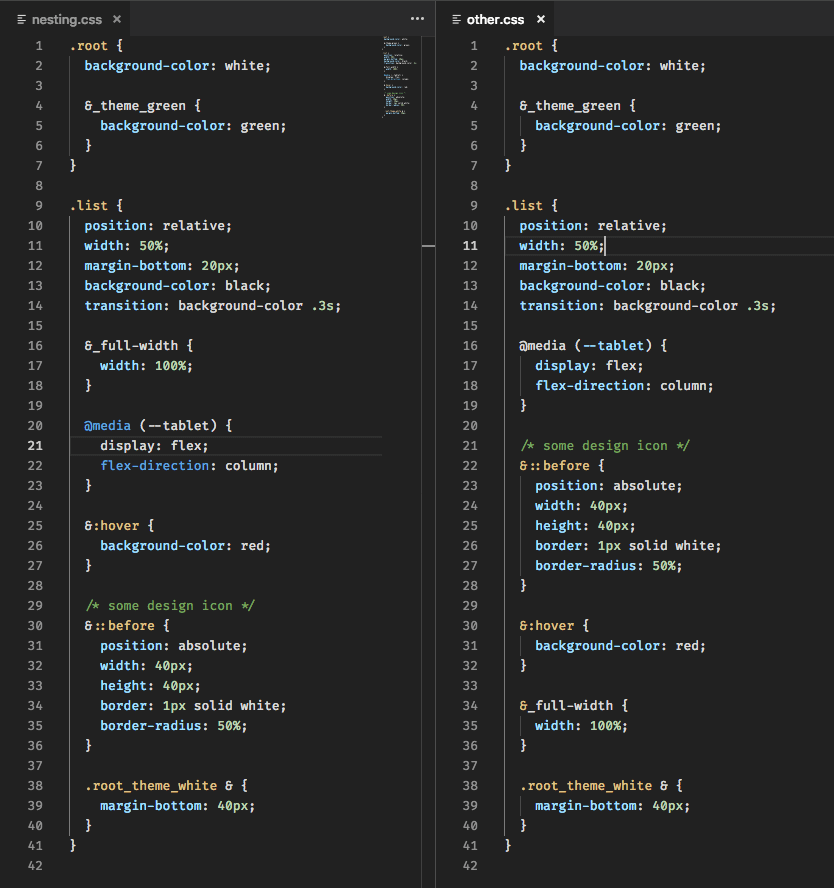The width and height of the screenshot is (834, 888).
Task: Click '.root {' on line 1 of nesting.css
Action: pyautogui.click(x=96, y=46)
